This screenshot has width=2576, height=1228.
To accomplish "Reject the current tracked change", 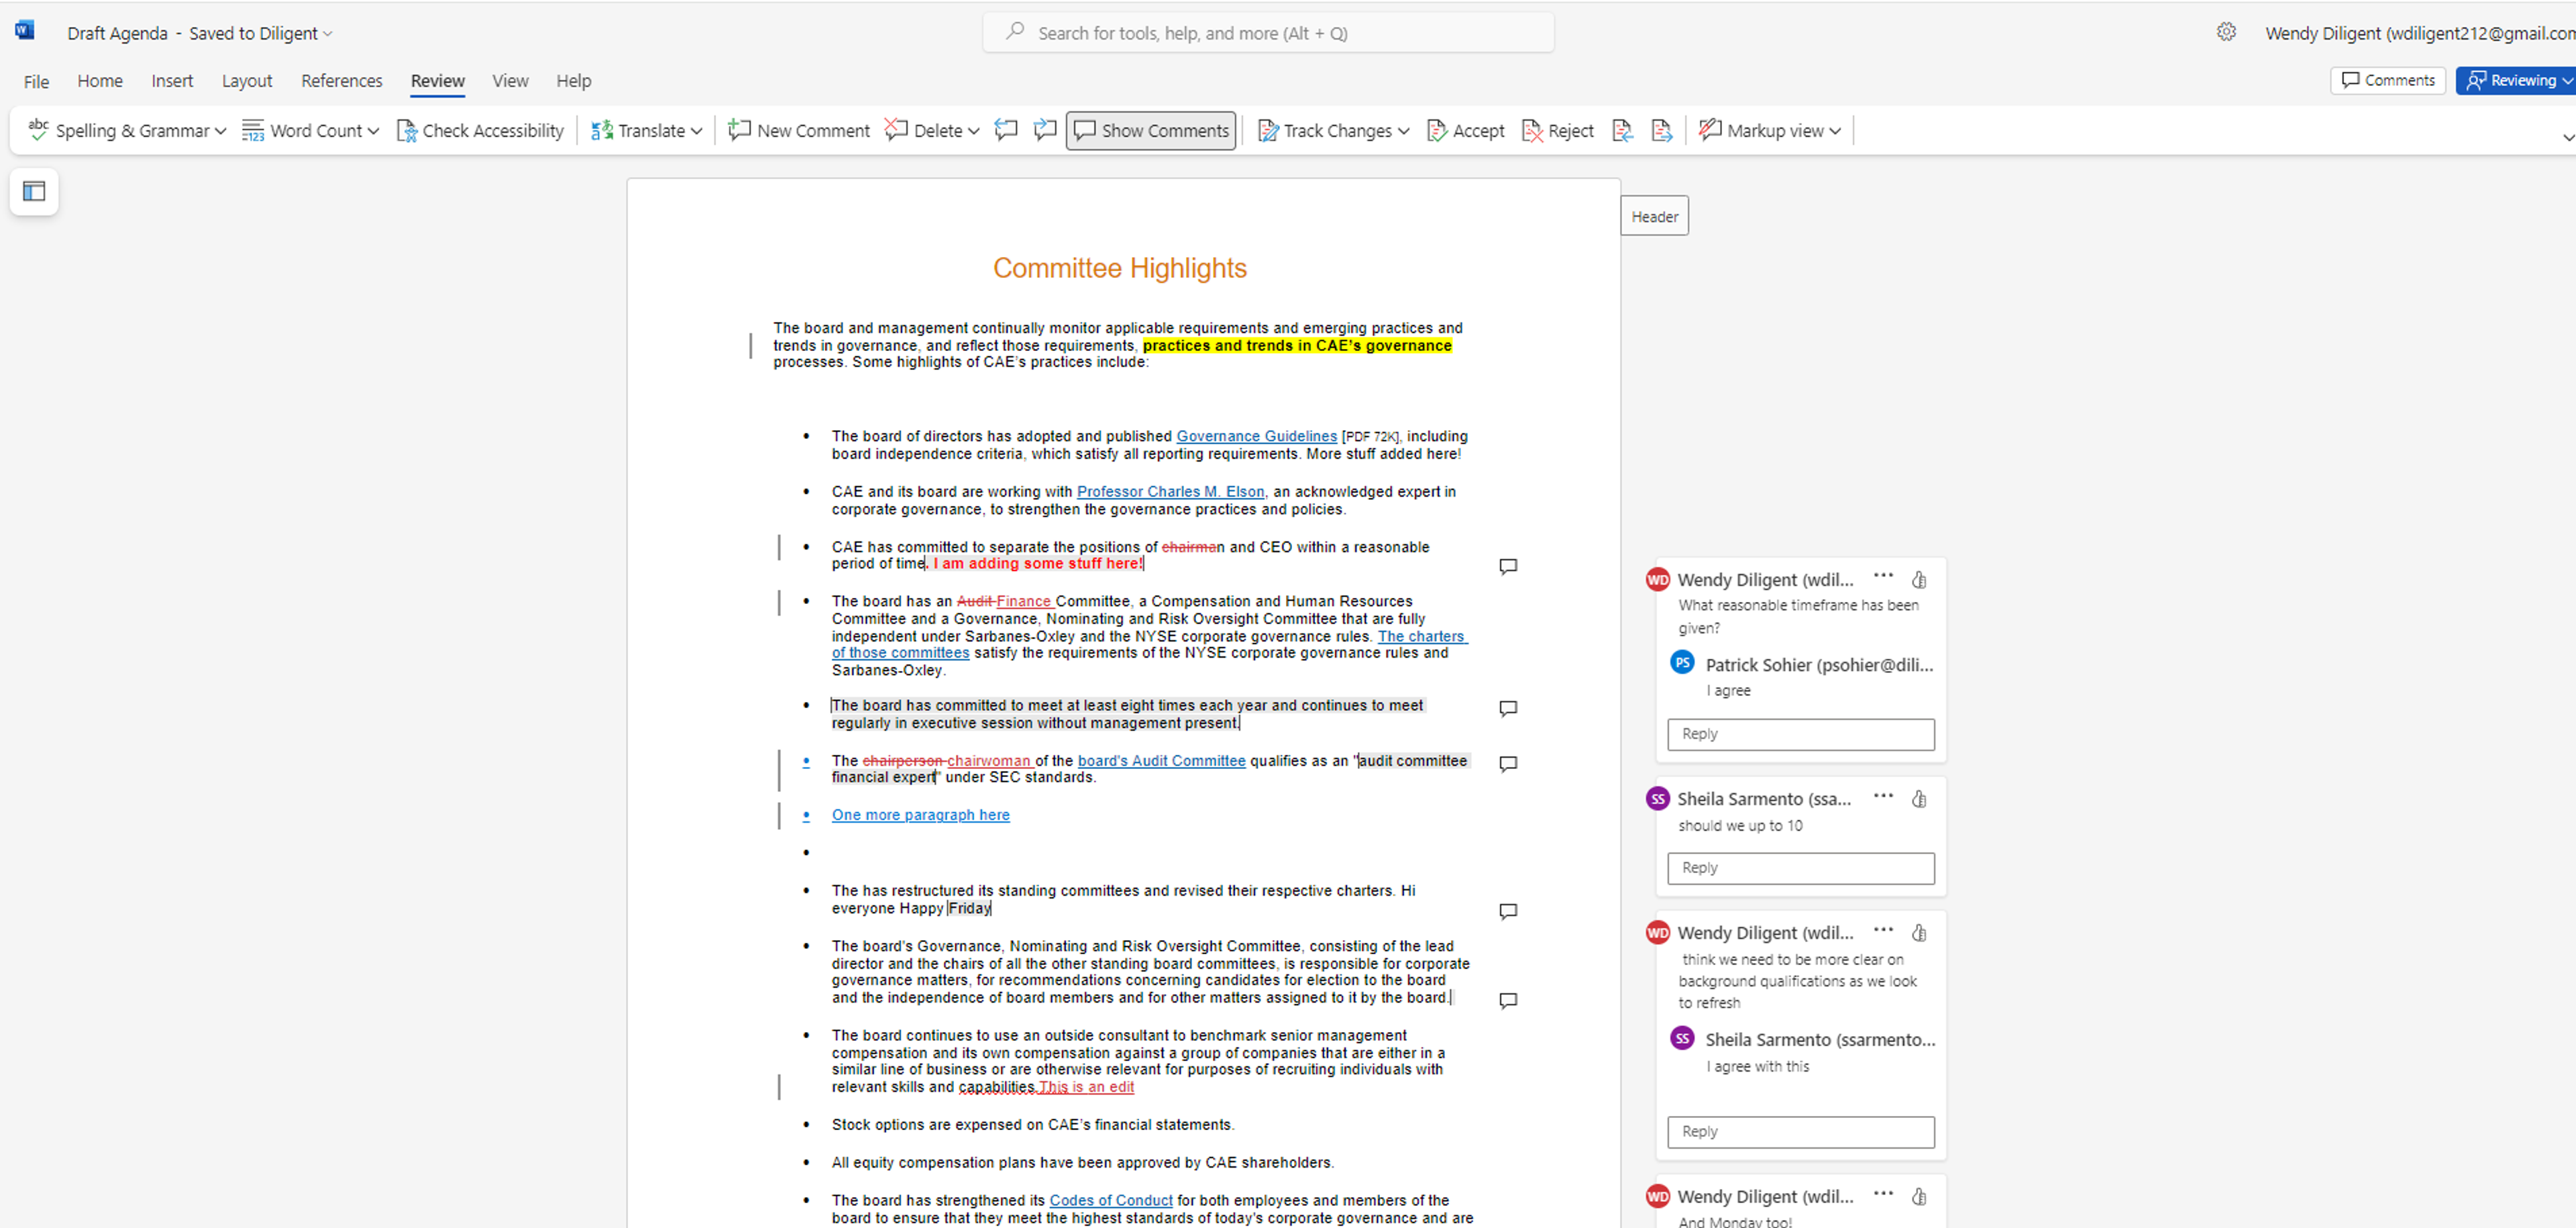I will pyautogui.click(x=1557, y=130).
